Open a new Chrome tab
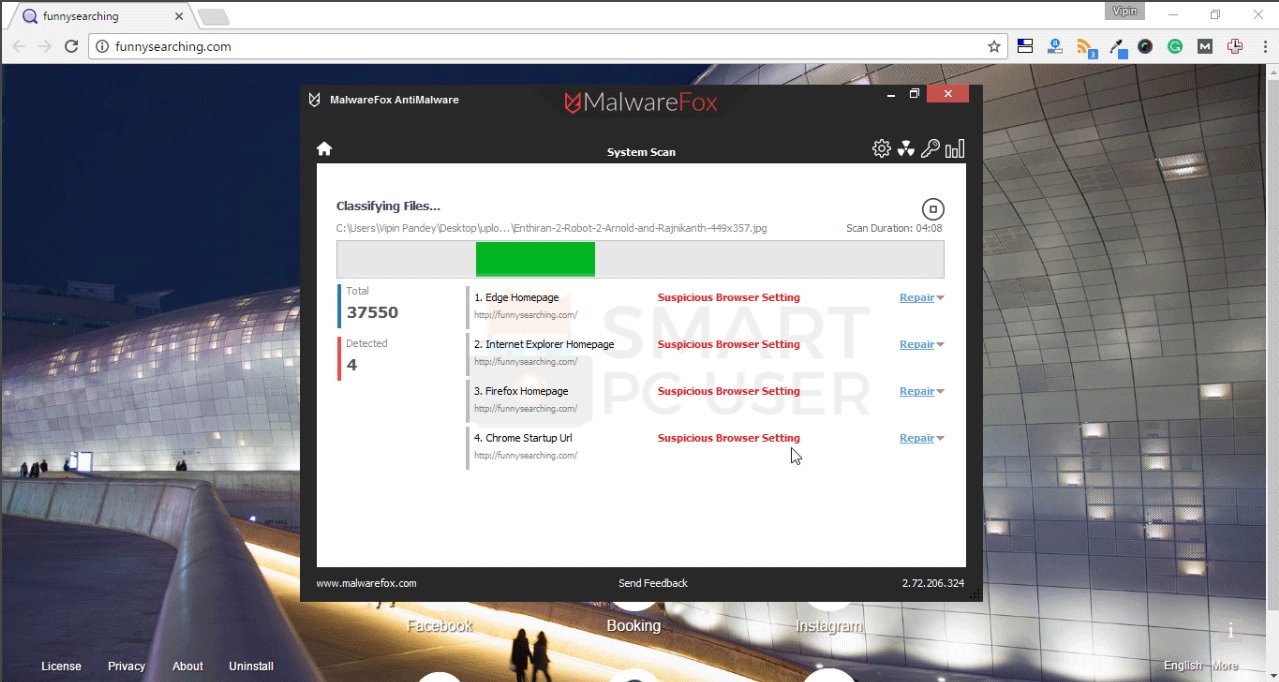The image size is (1279, 682). point(213,17)
